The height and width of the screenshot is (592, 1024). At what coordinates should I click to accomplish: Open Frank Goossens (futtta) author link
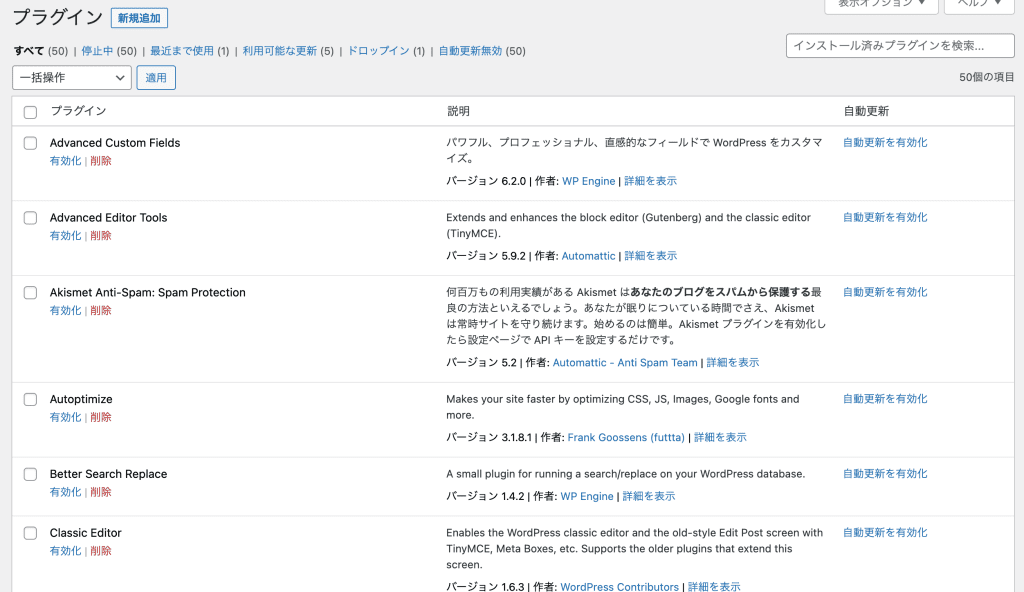(x=626, y=438)
